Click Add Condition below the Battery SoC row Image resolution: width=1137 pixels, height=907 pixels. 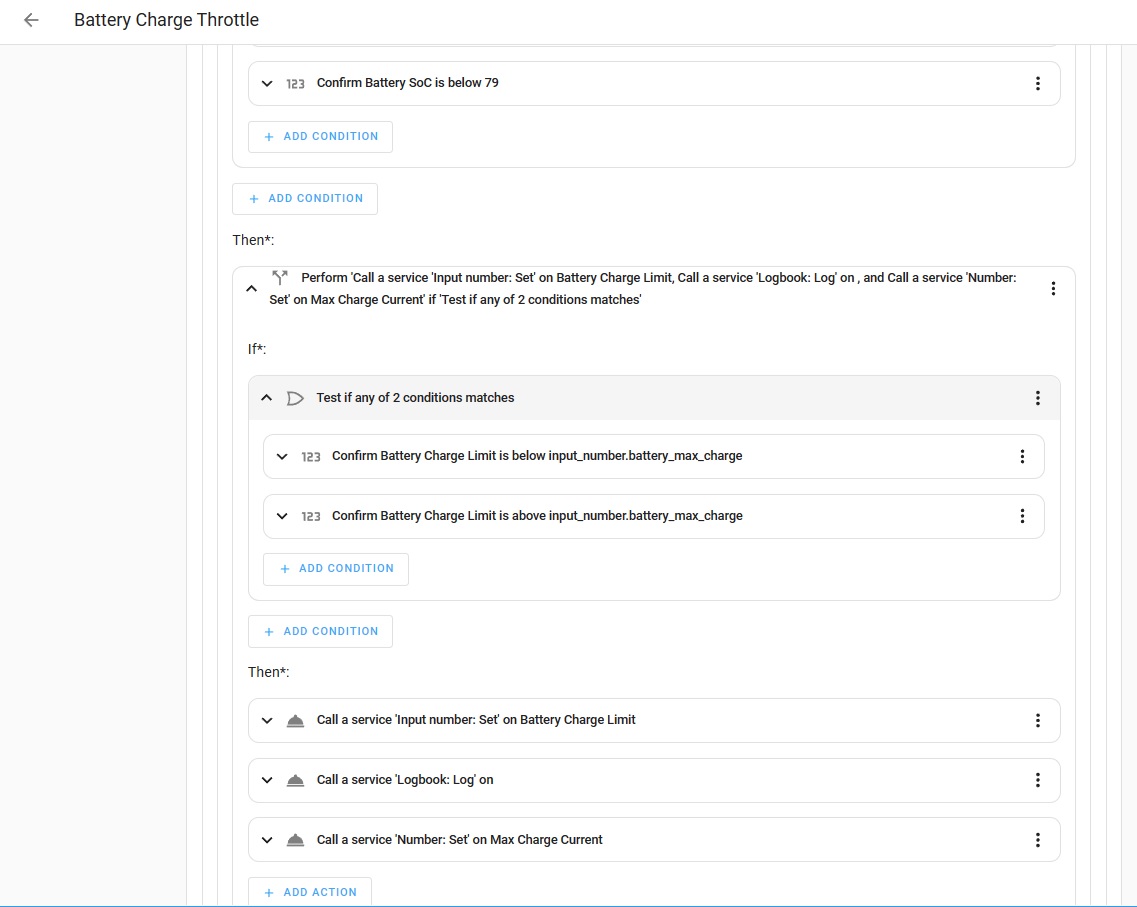click(x=320, y=137)
